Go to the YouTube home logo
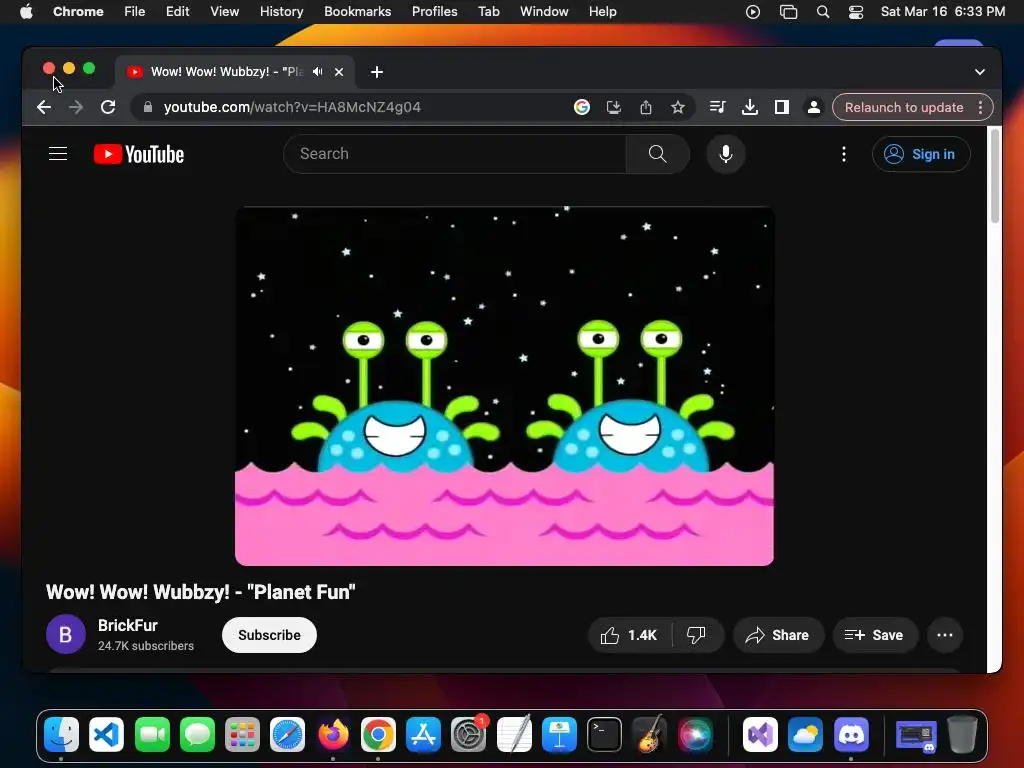The image size is (1024, 768). (x=139, y=154)
